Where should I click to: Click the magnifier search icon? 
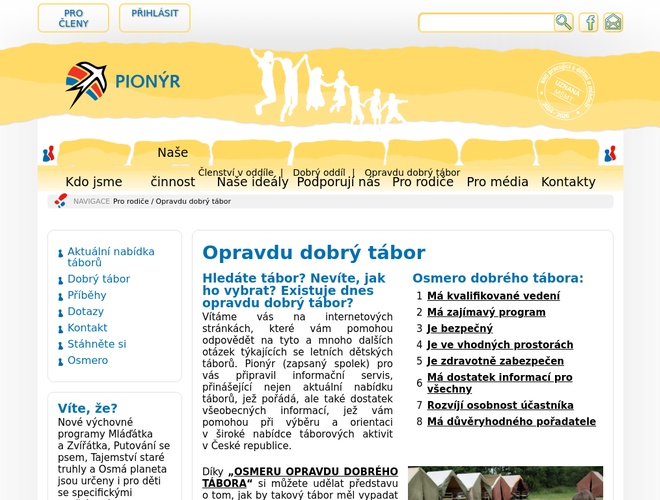(x=564, y=22)
